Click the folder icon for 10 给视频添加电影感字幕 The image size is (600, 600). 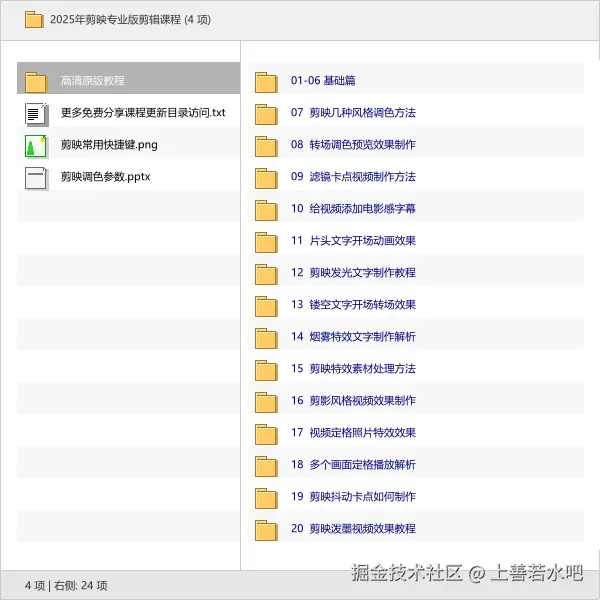266,210
